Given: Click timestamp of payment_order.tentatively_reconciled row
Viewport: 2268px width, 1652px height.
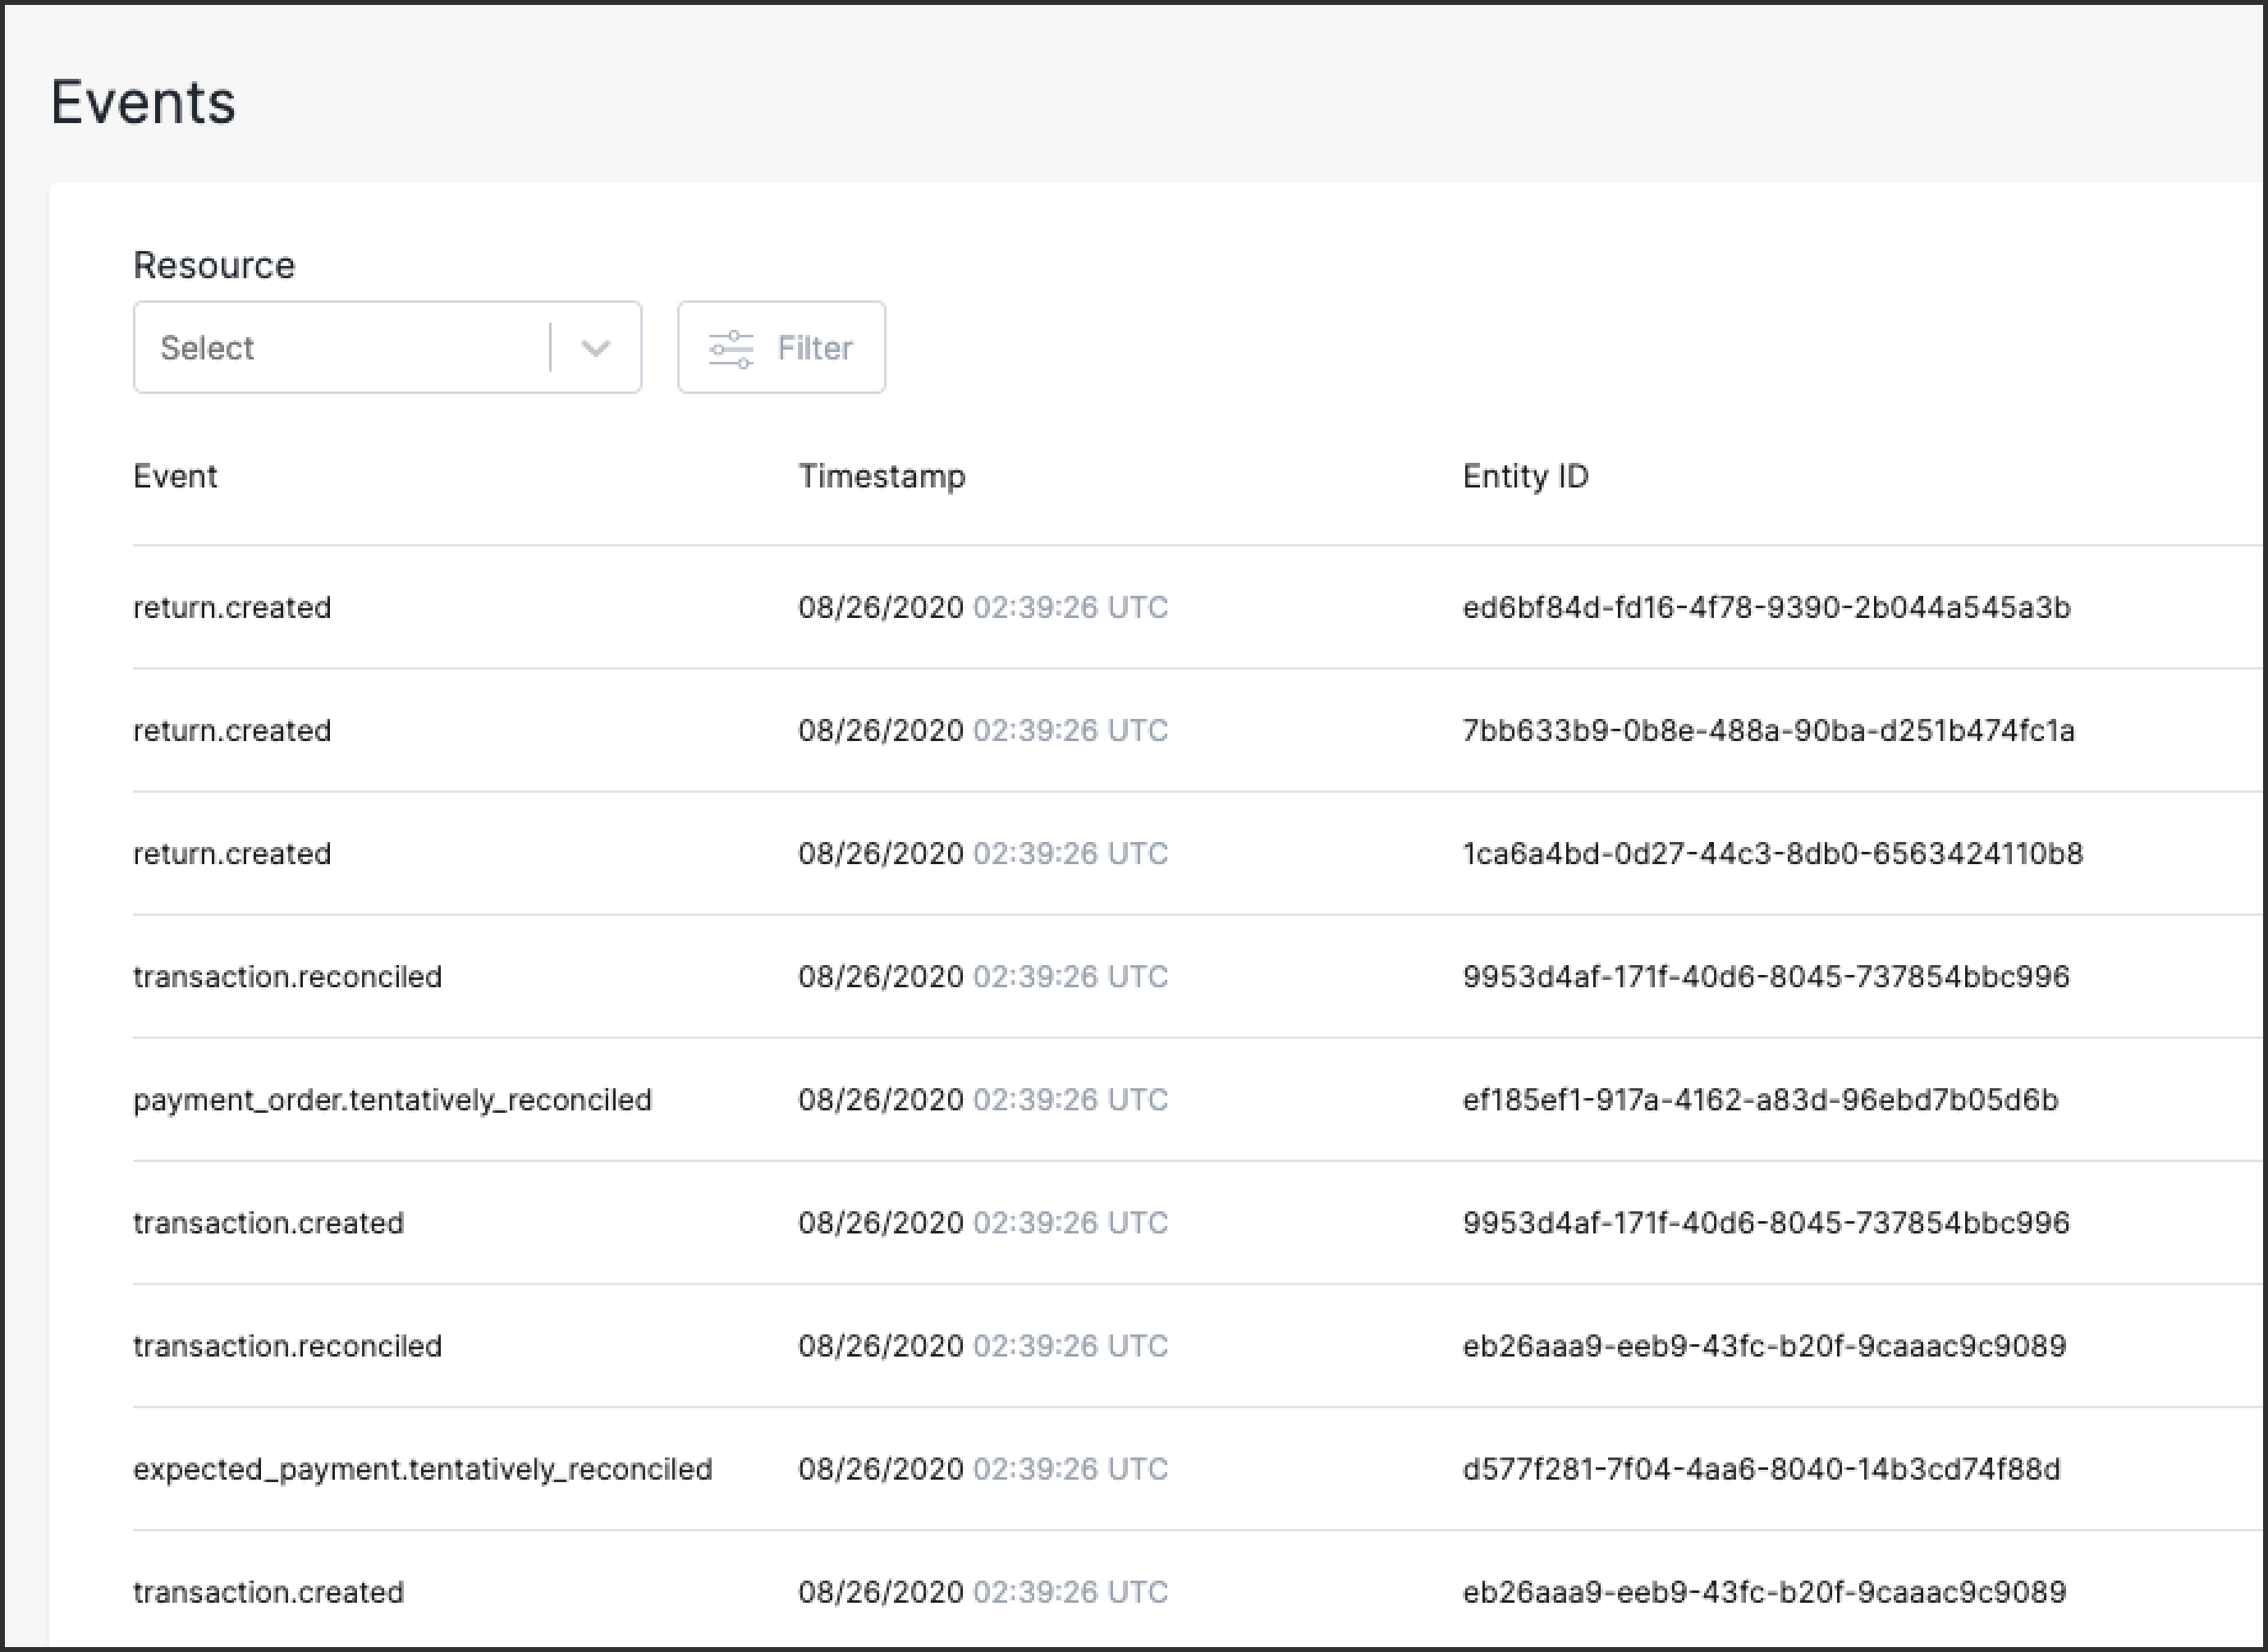Looking at the screenshot, I should point(982,1100).
